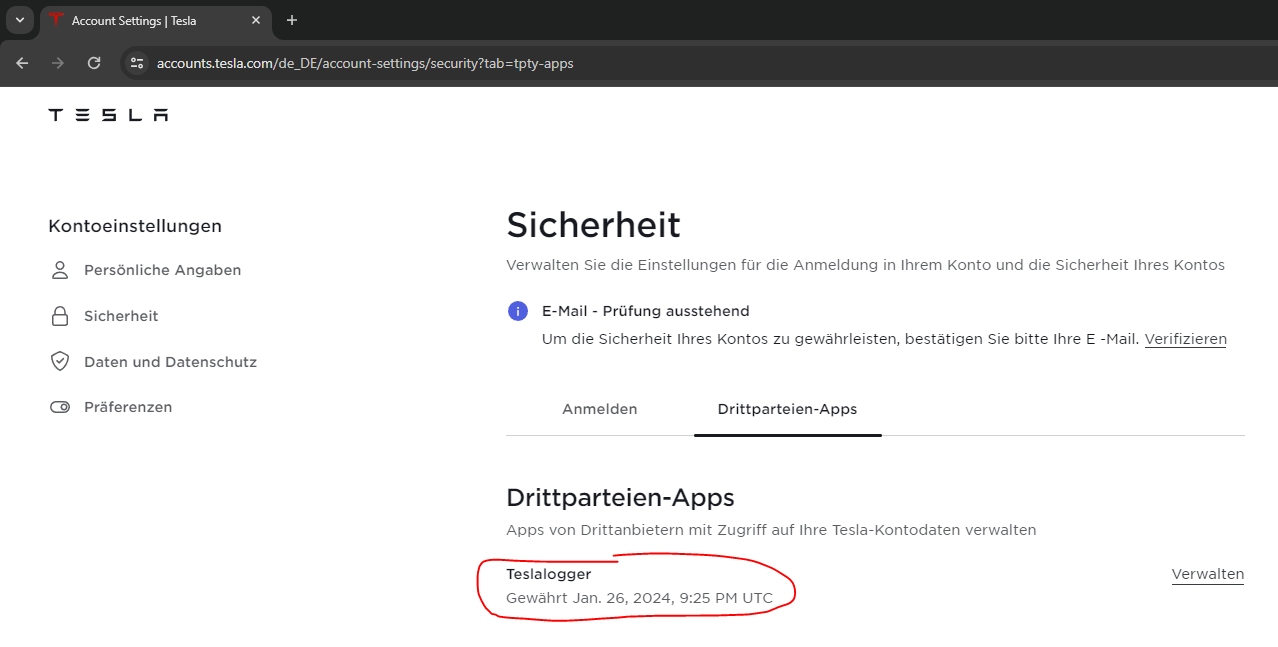The height and width of the screenshot is (647, 1278).
Task: Click the Teslalogger app name
Action: tap(549, 574)
